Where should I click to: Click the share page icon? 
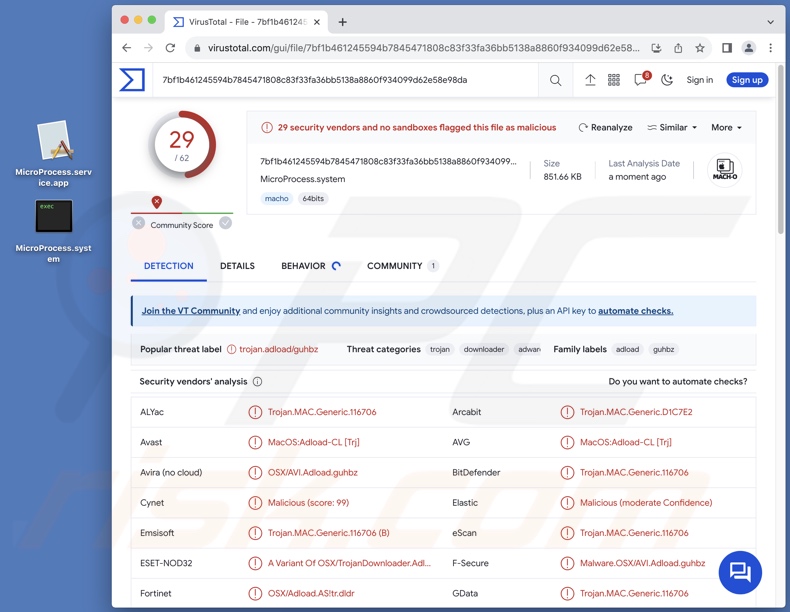click(x=678, y=48)
